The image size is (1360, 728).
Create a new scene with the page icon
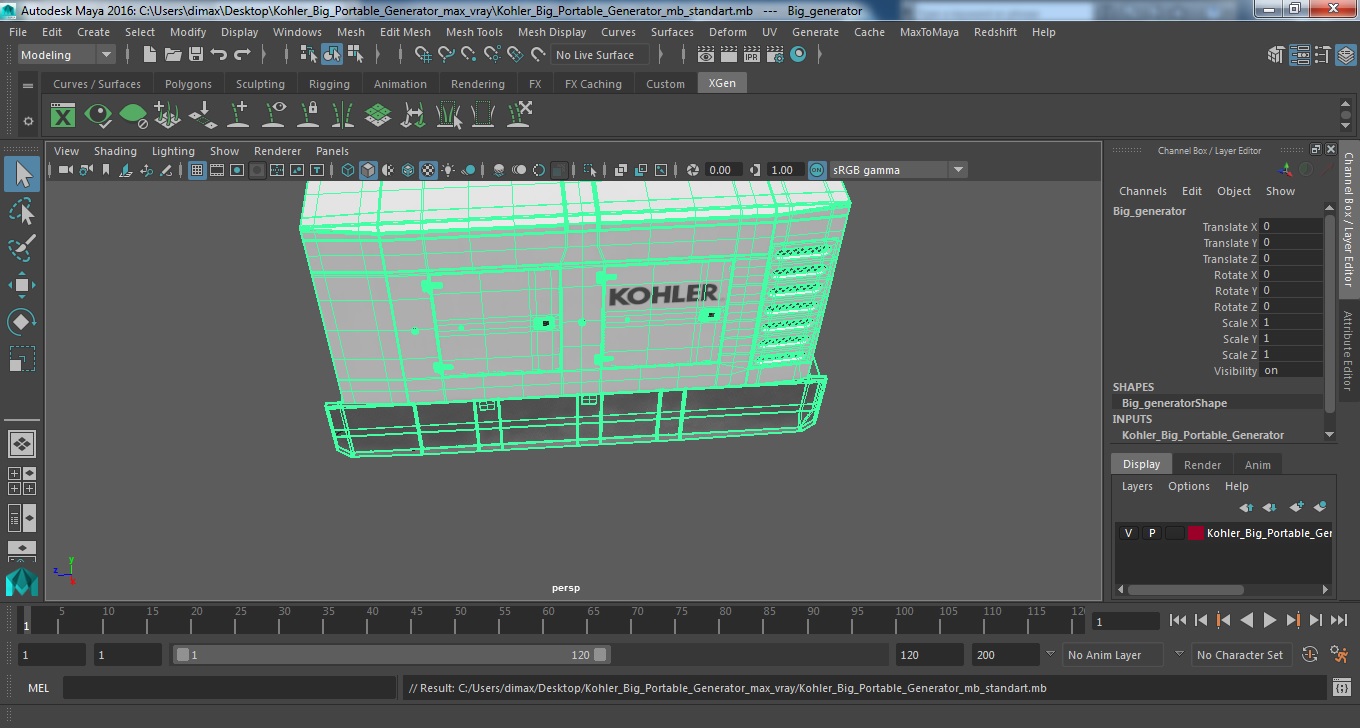pos(150,55)
